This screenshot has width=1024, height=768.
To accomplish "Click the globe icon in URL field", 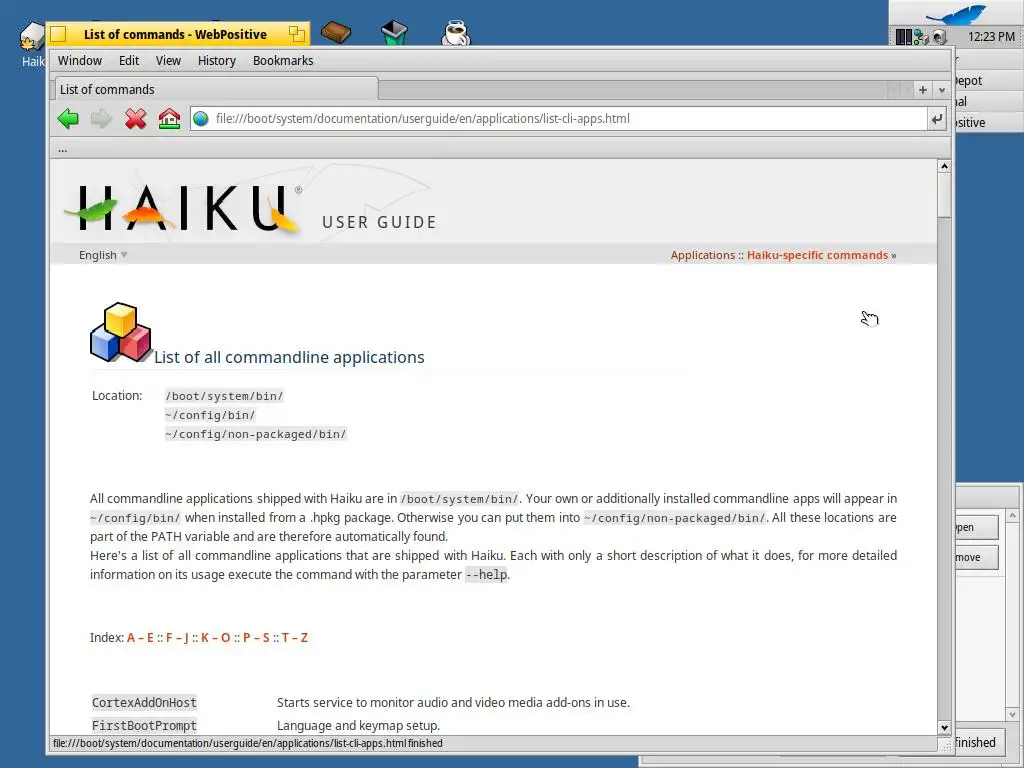I will point(201,119).
